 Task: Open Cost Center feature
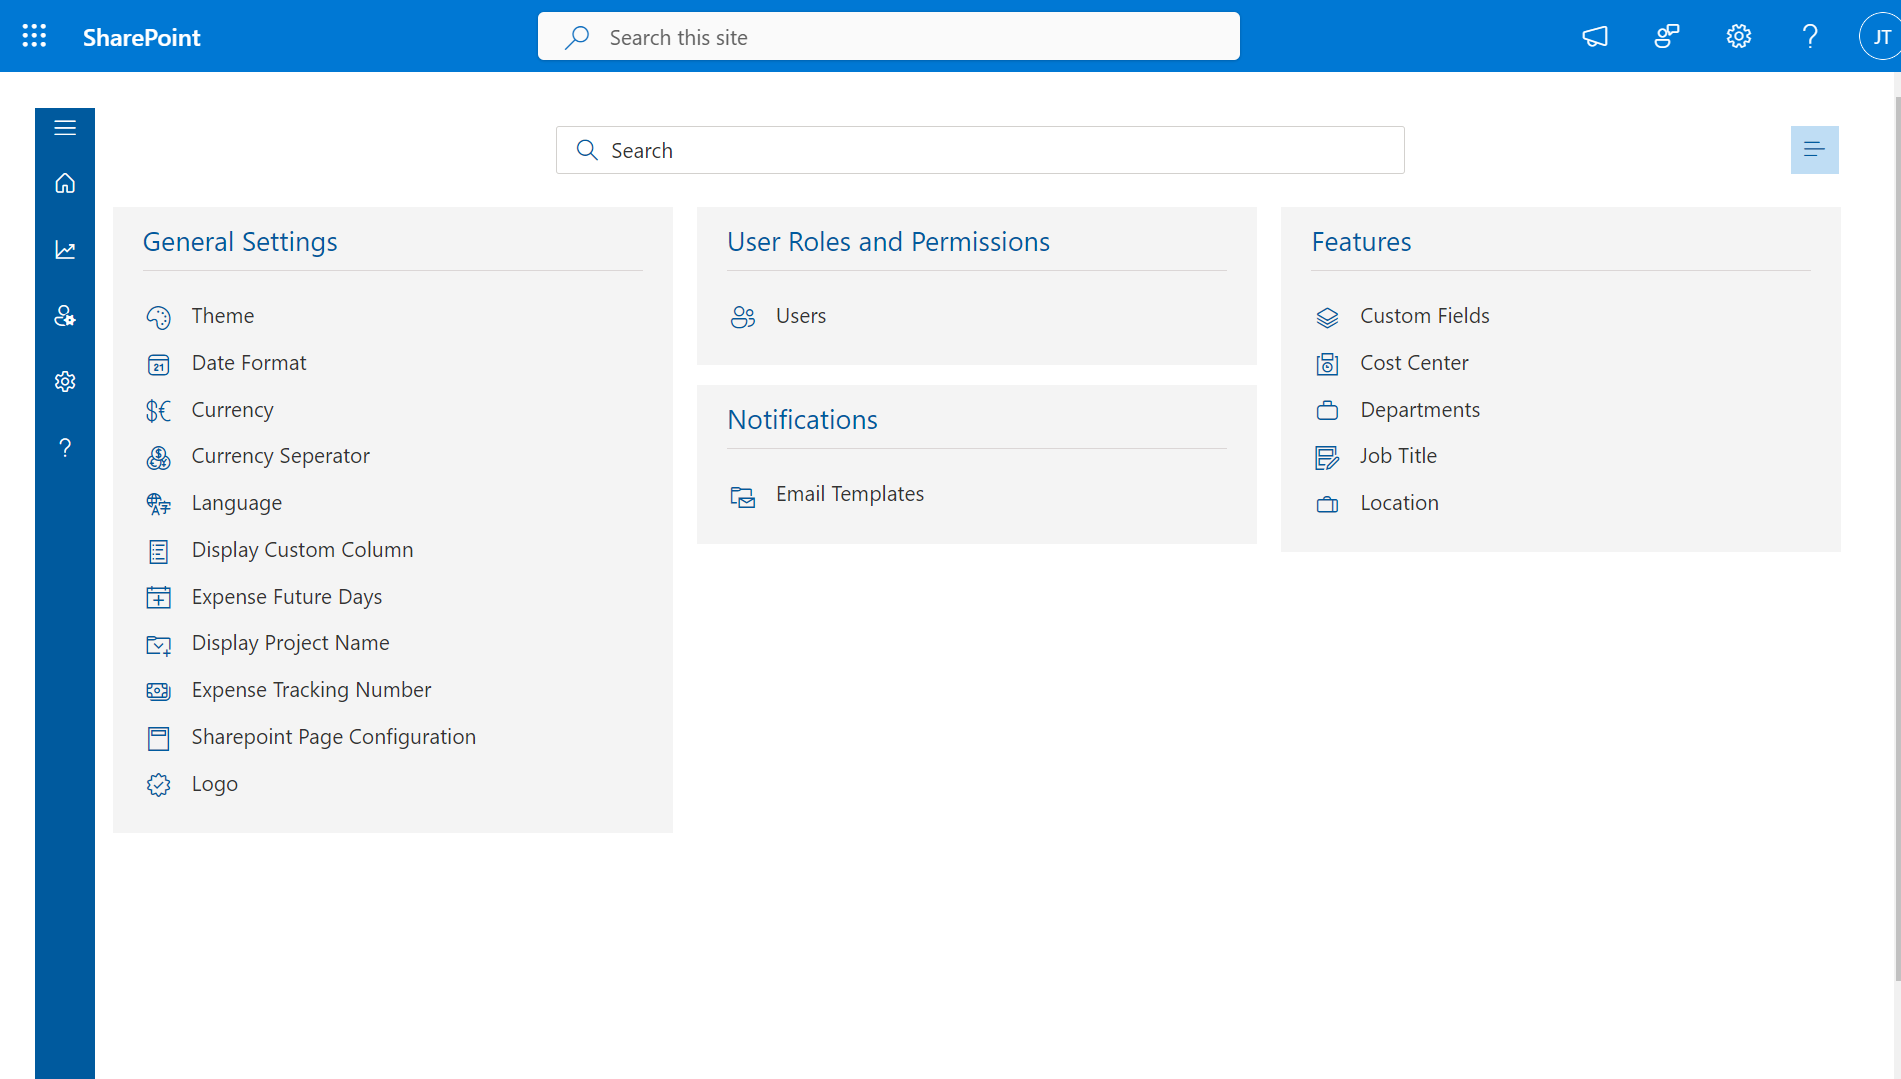click(x=1414, y=363)
